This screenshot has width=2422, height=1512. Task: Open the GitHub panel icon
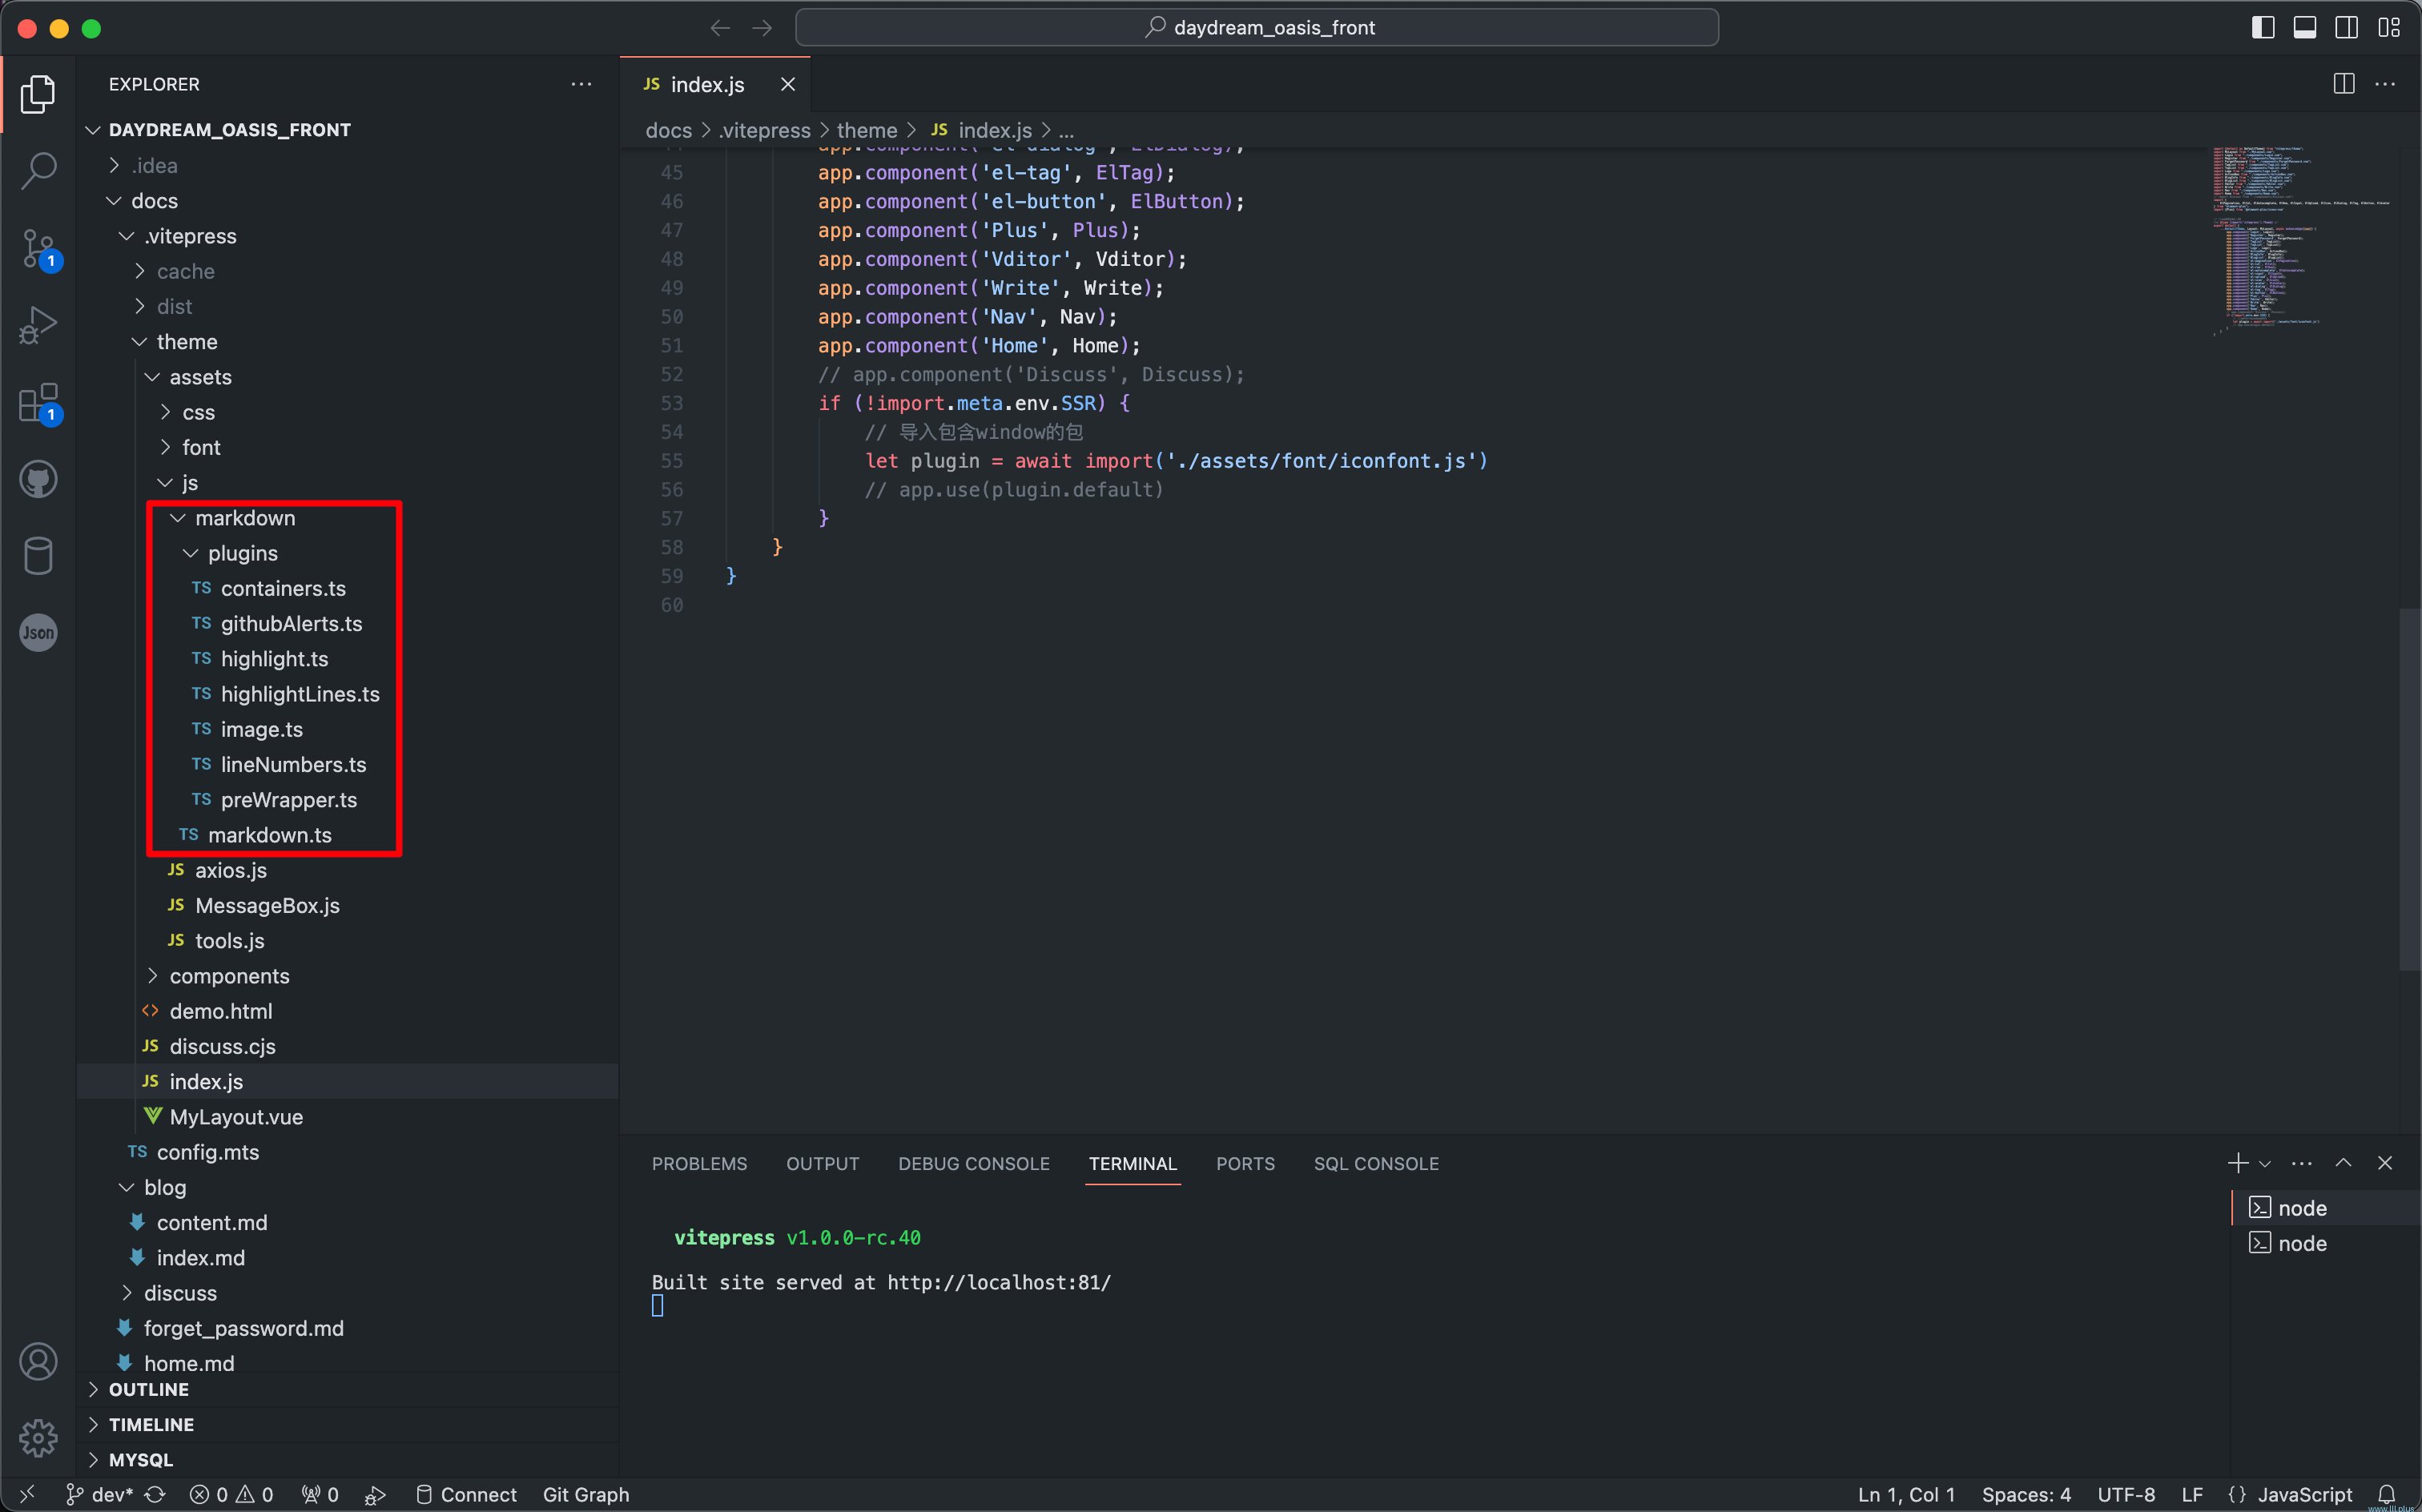(38, 479)
